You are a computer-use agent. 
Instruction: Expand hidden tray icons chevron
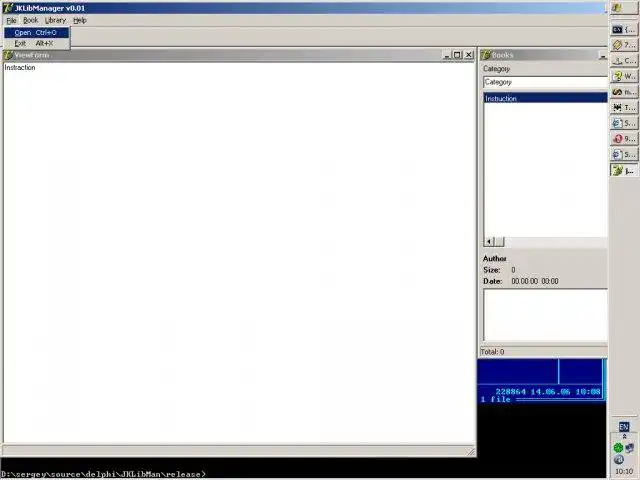[x=624, y=436]
